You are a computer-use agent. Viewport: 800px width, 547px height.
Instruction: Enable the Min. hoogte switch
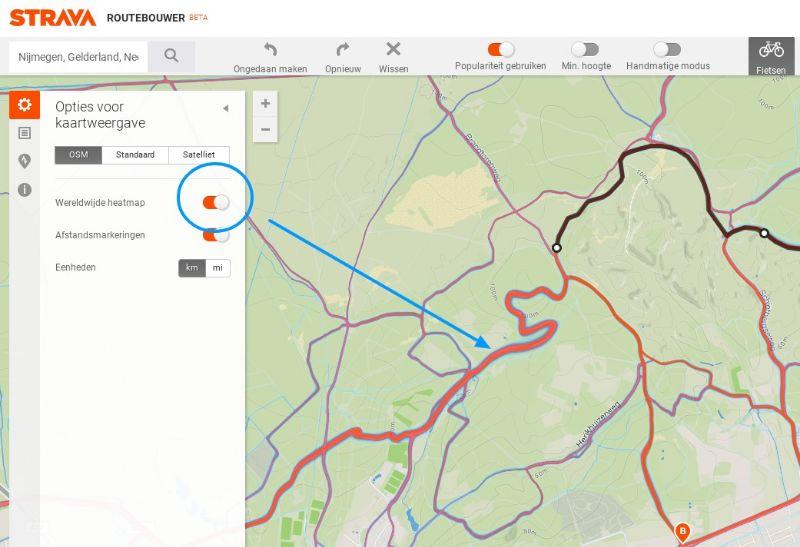pos(585,49)
